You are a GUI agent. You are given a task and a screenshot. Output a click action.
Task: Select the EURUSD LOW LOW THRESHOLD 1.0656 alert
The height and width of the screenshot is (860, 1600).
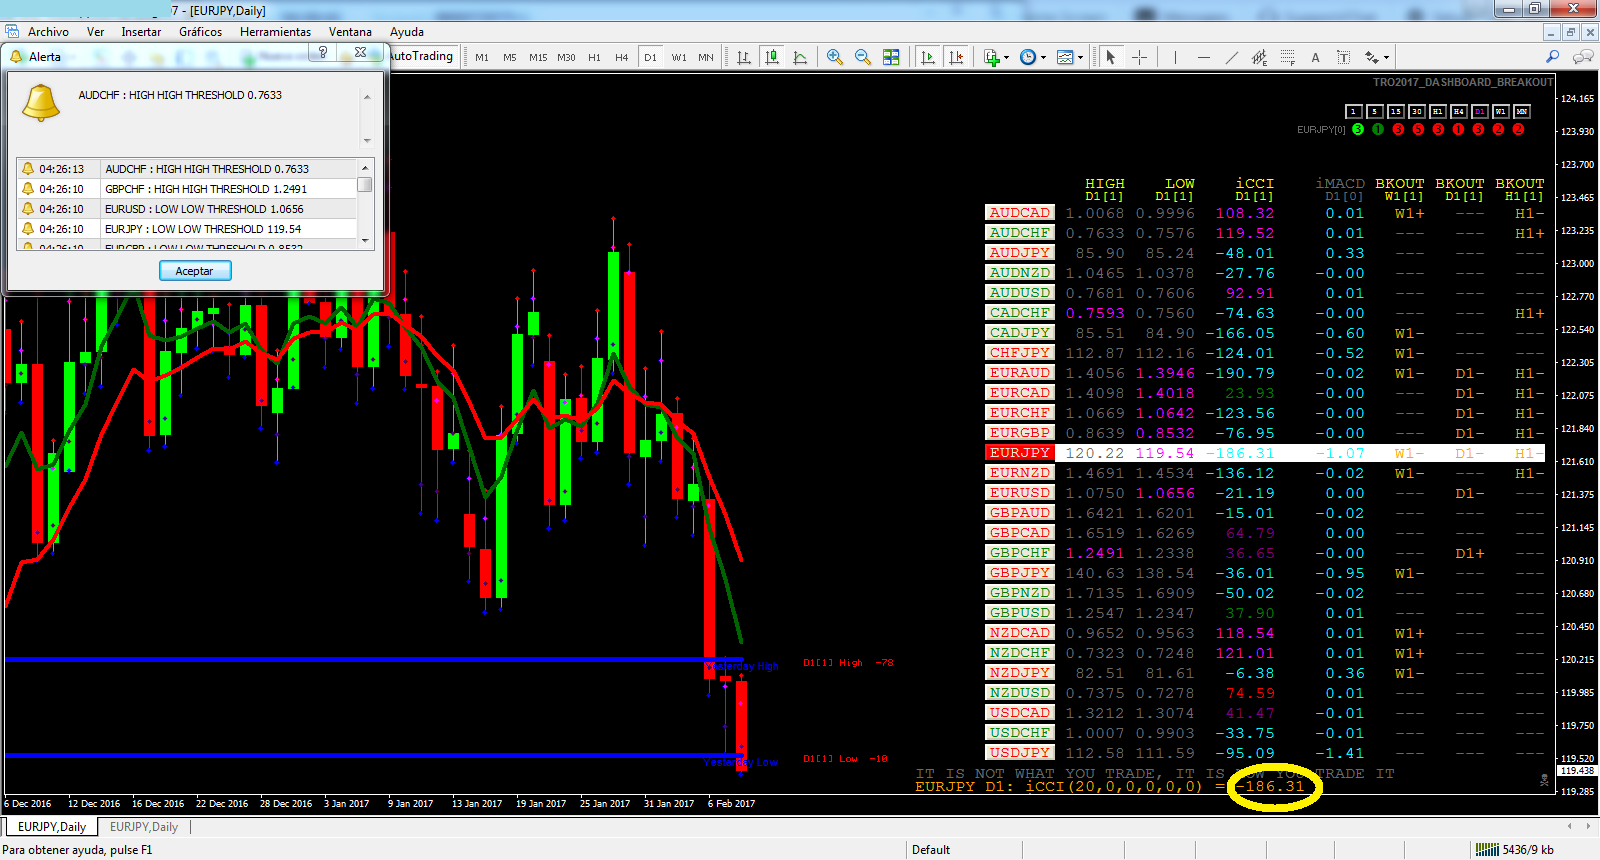pos(186,209)
